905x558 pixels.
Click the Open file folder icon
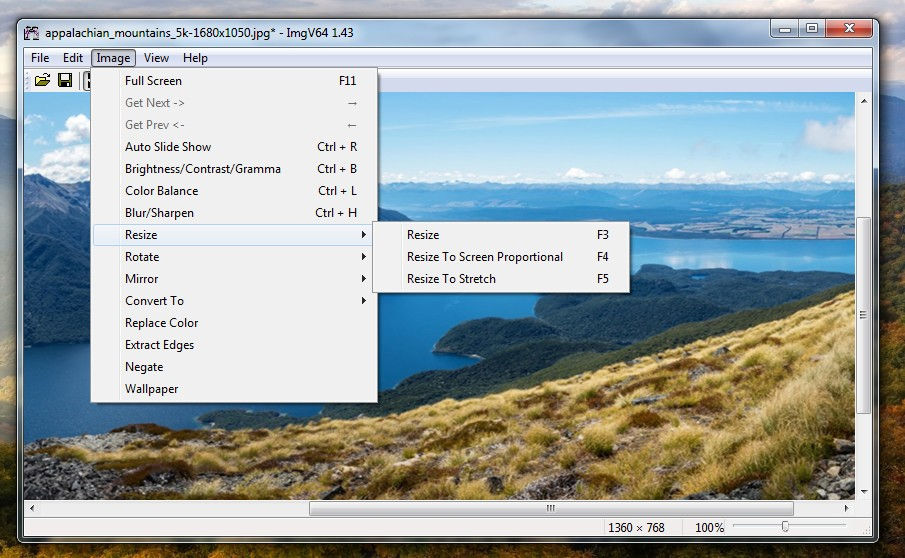point(42,80)
